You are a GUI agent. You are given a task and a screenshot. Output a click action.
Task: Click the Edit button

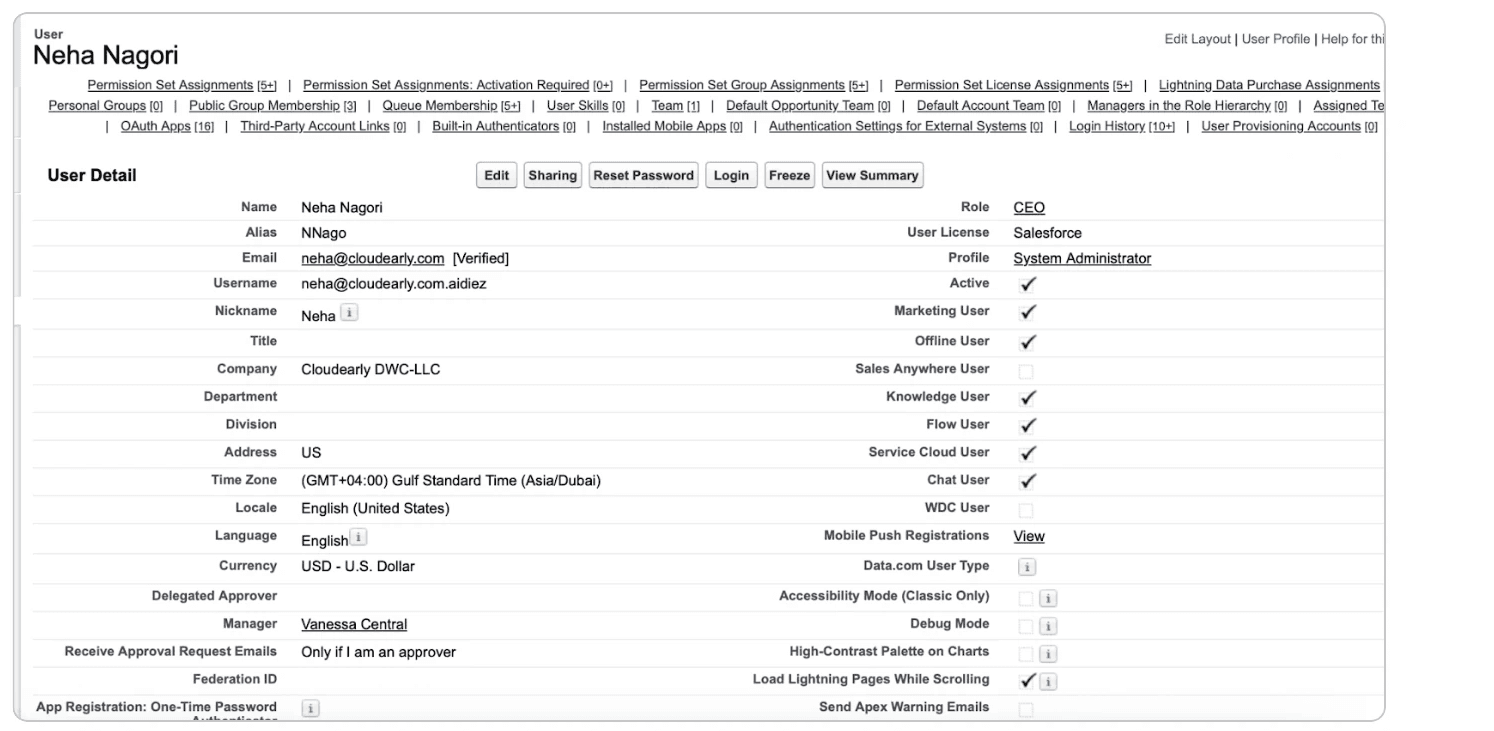coord(497,175)
